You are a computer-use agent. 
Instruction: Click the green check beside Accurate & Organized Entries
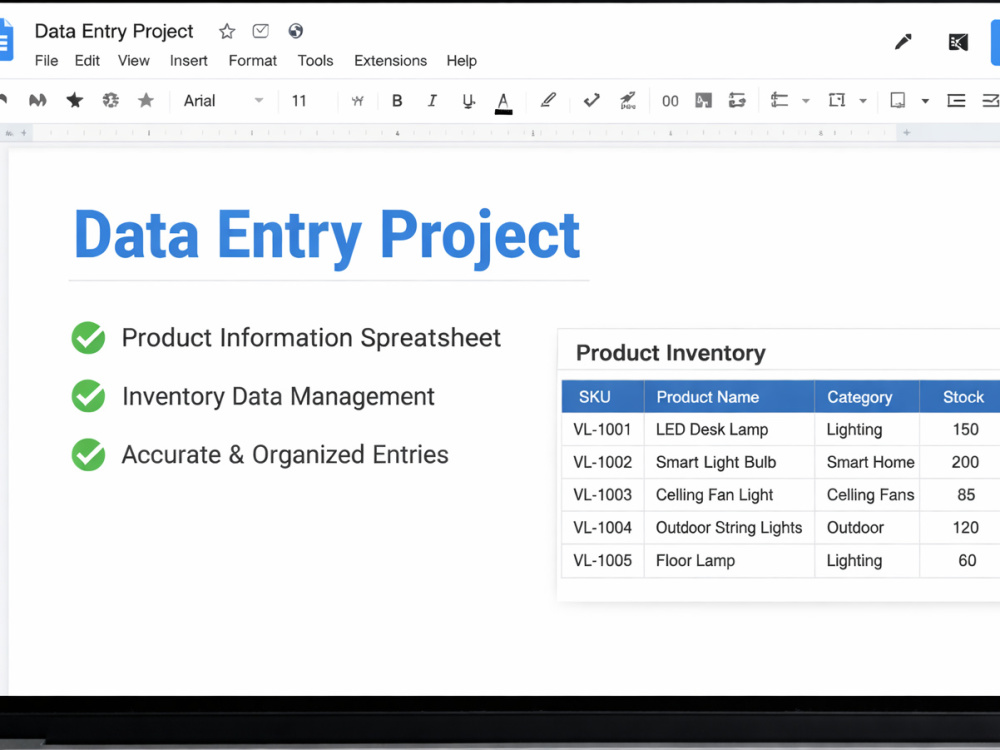(88, 454)
